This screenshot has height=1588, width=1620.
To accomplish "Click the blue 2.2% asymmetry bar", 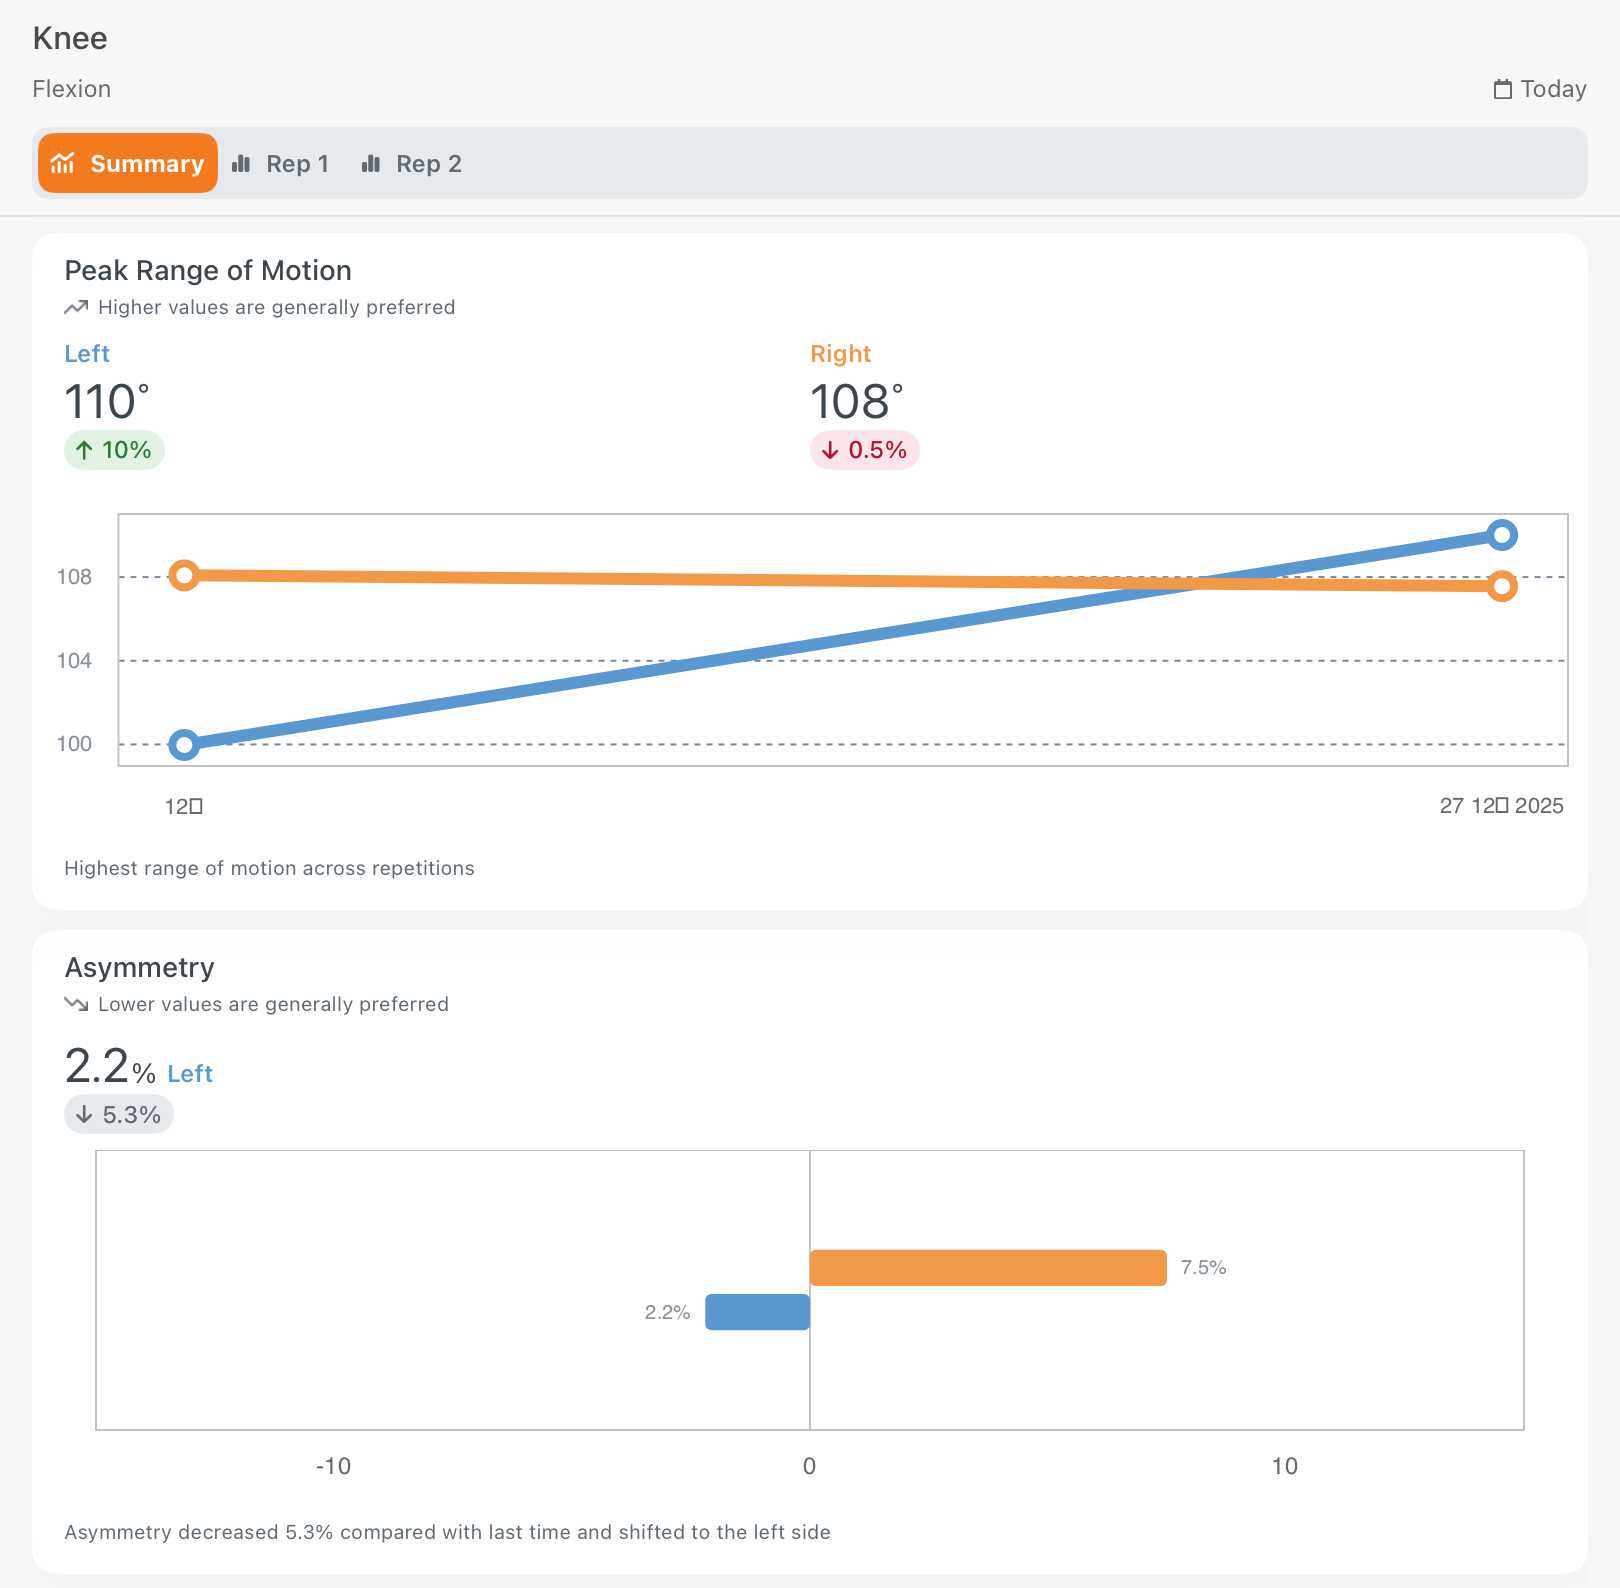I will (x=757, y=1312).
